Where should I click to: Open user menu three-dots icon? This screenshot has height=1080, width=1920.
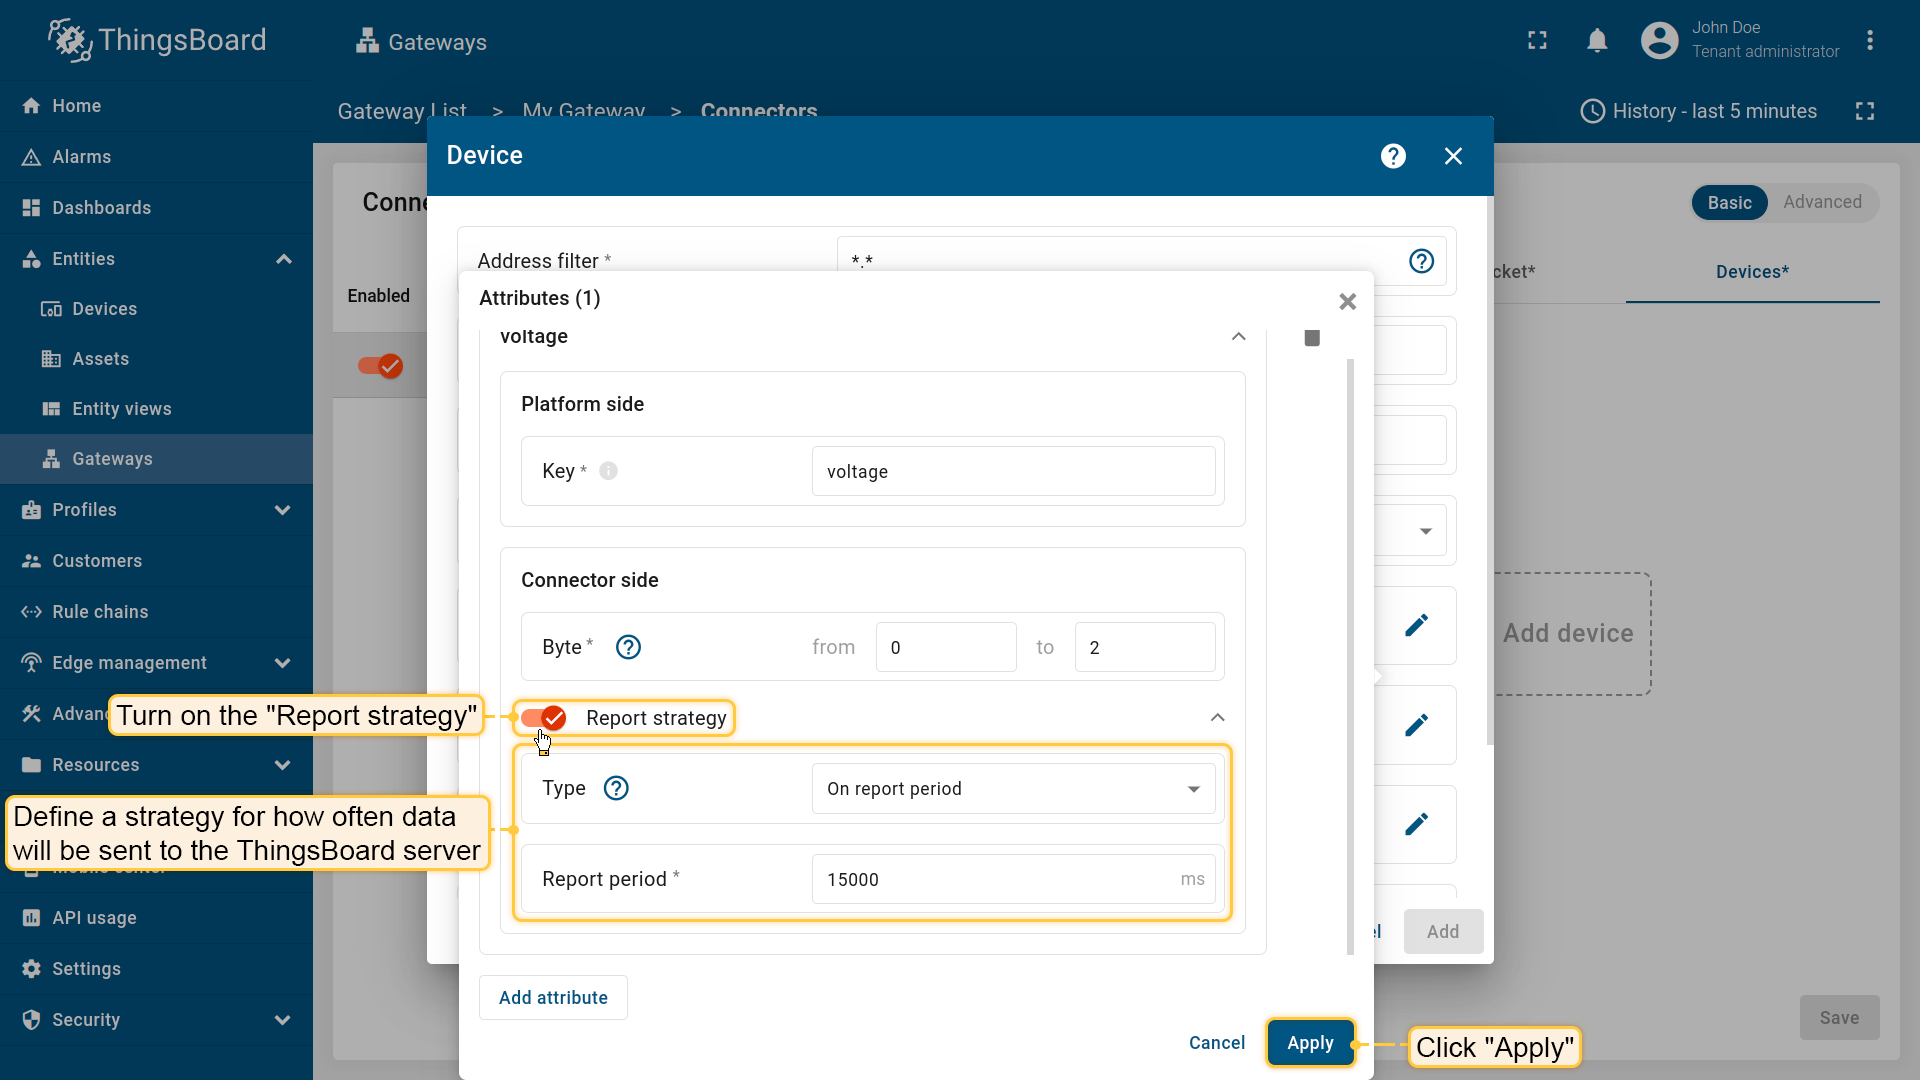click(1869, 41)
